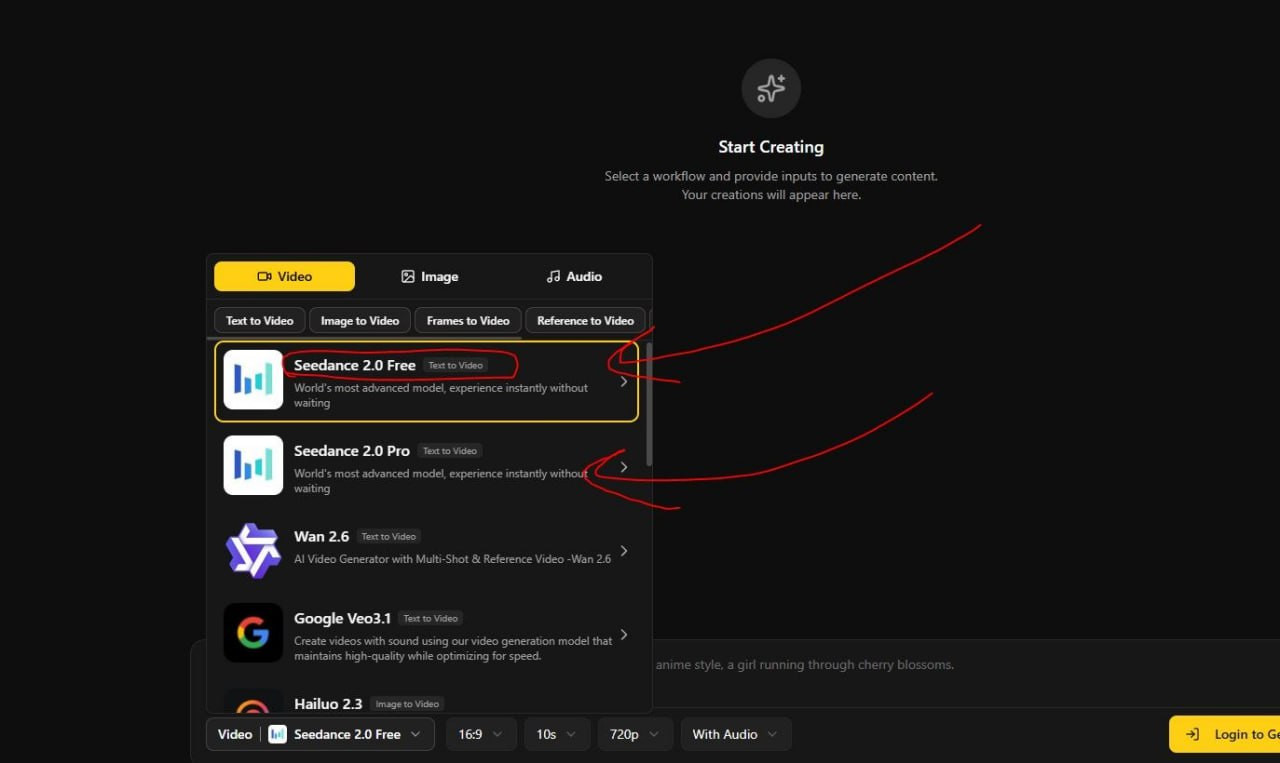This screenshot has height=763, width=1280.
Task: Select the Wan 2.6 model title
Action: point(321,537)
